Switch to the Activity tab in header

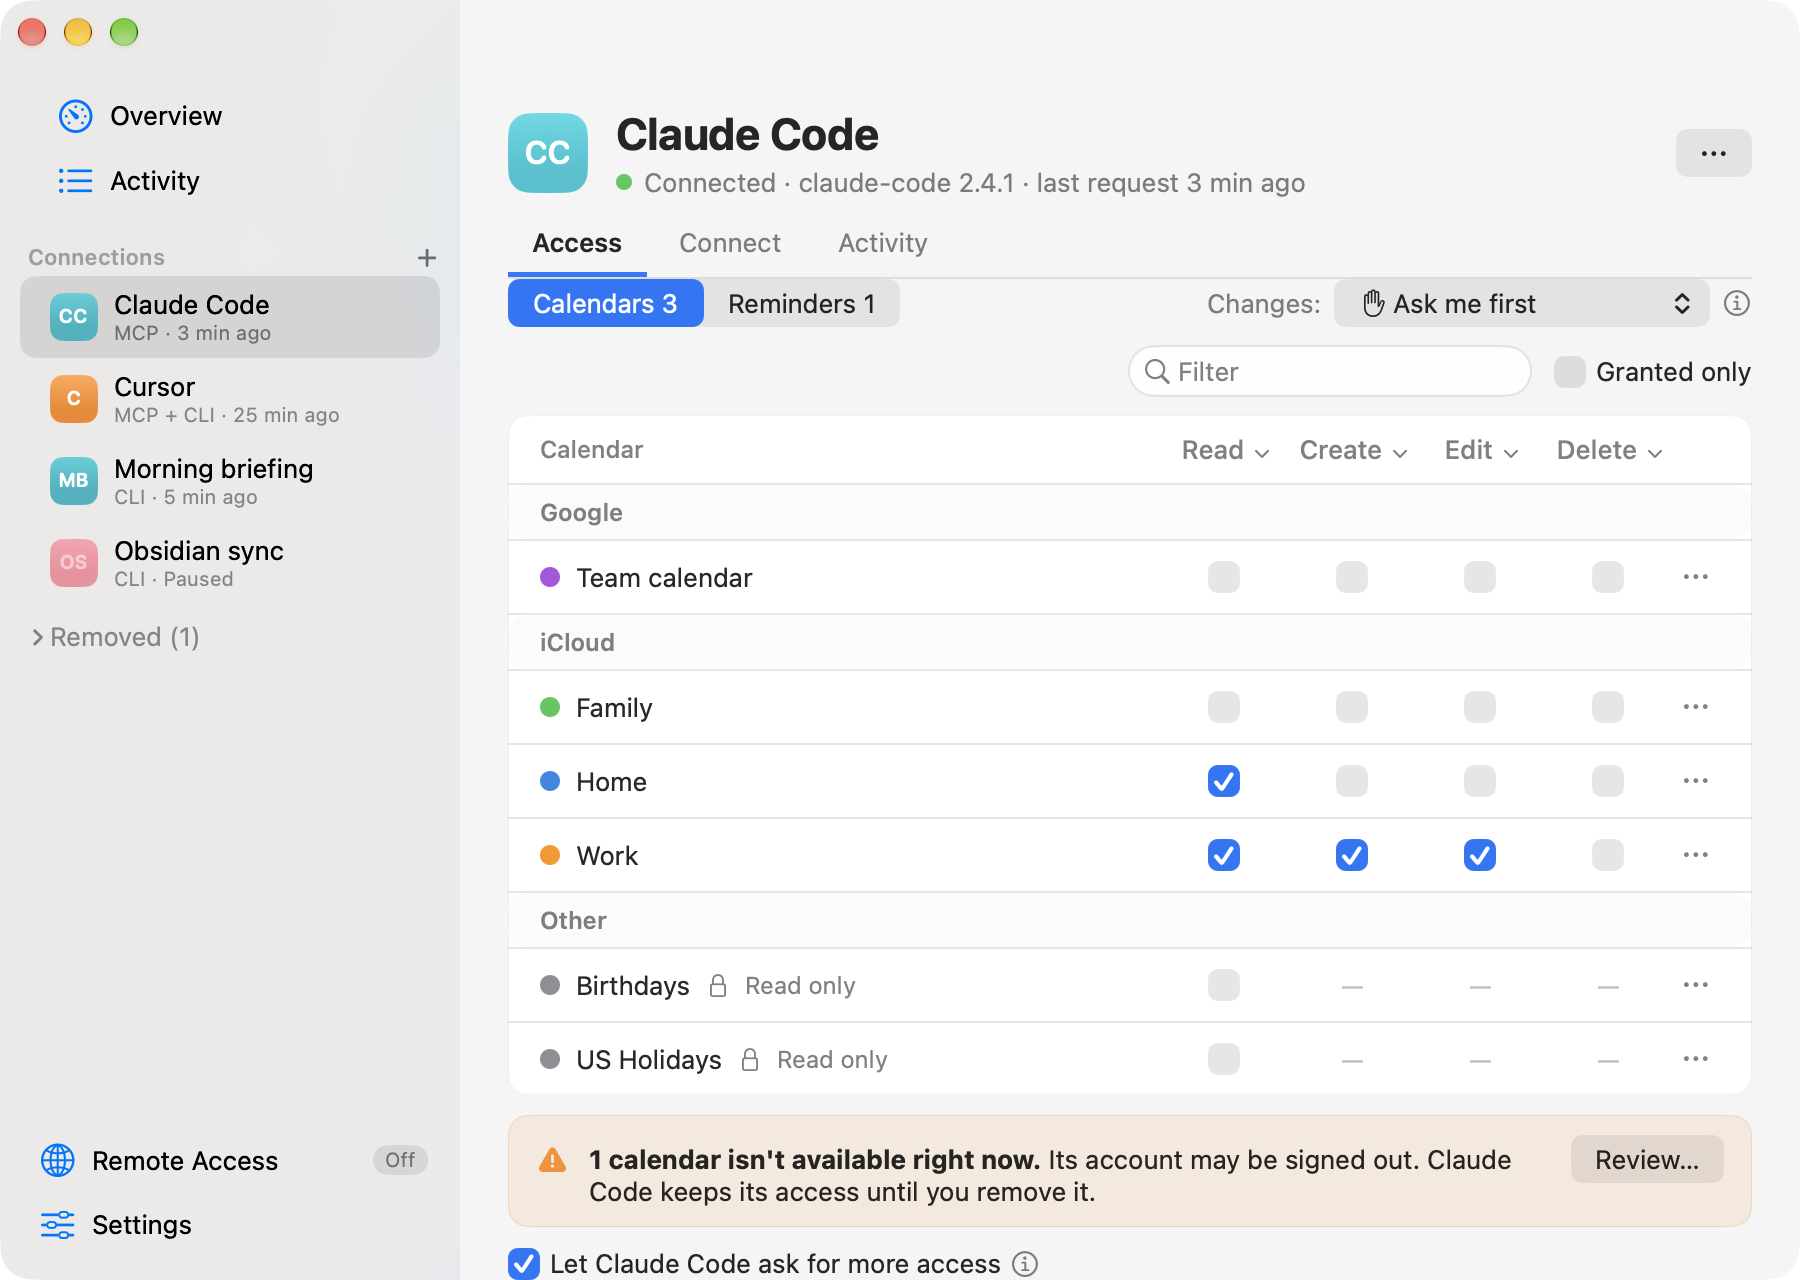point(883,243)
